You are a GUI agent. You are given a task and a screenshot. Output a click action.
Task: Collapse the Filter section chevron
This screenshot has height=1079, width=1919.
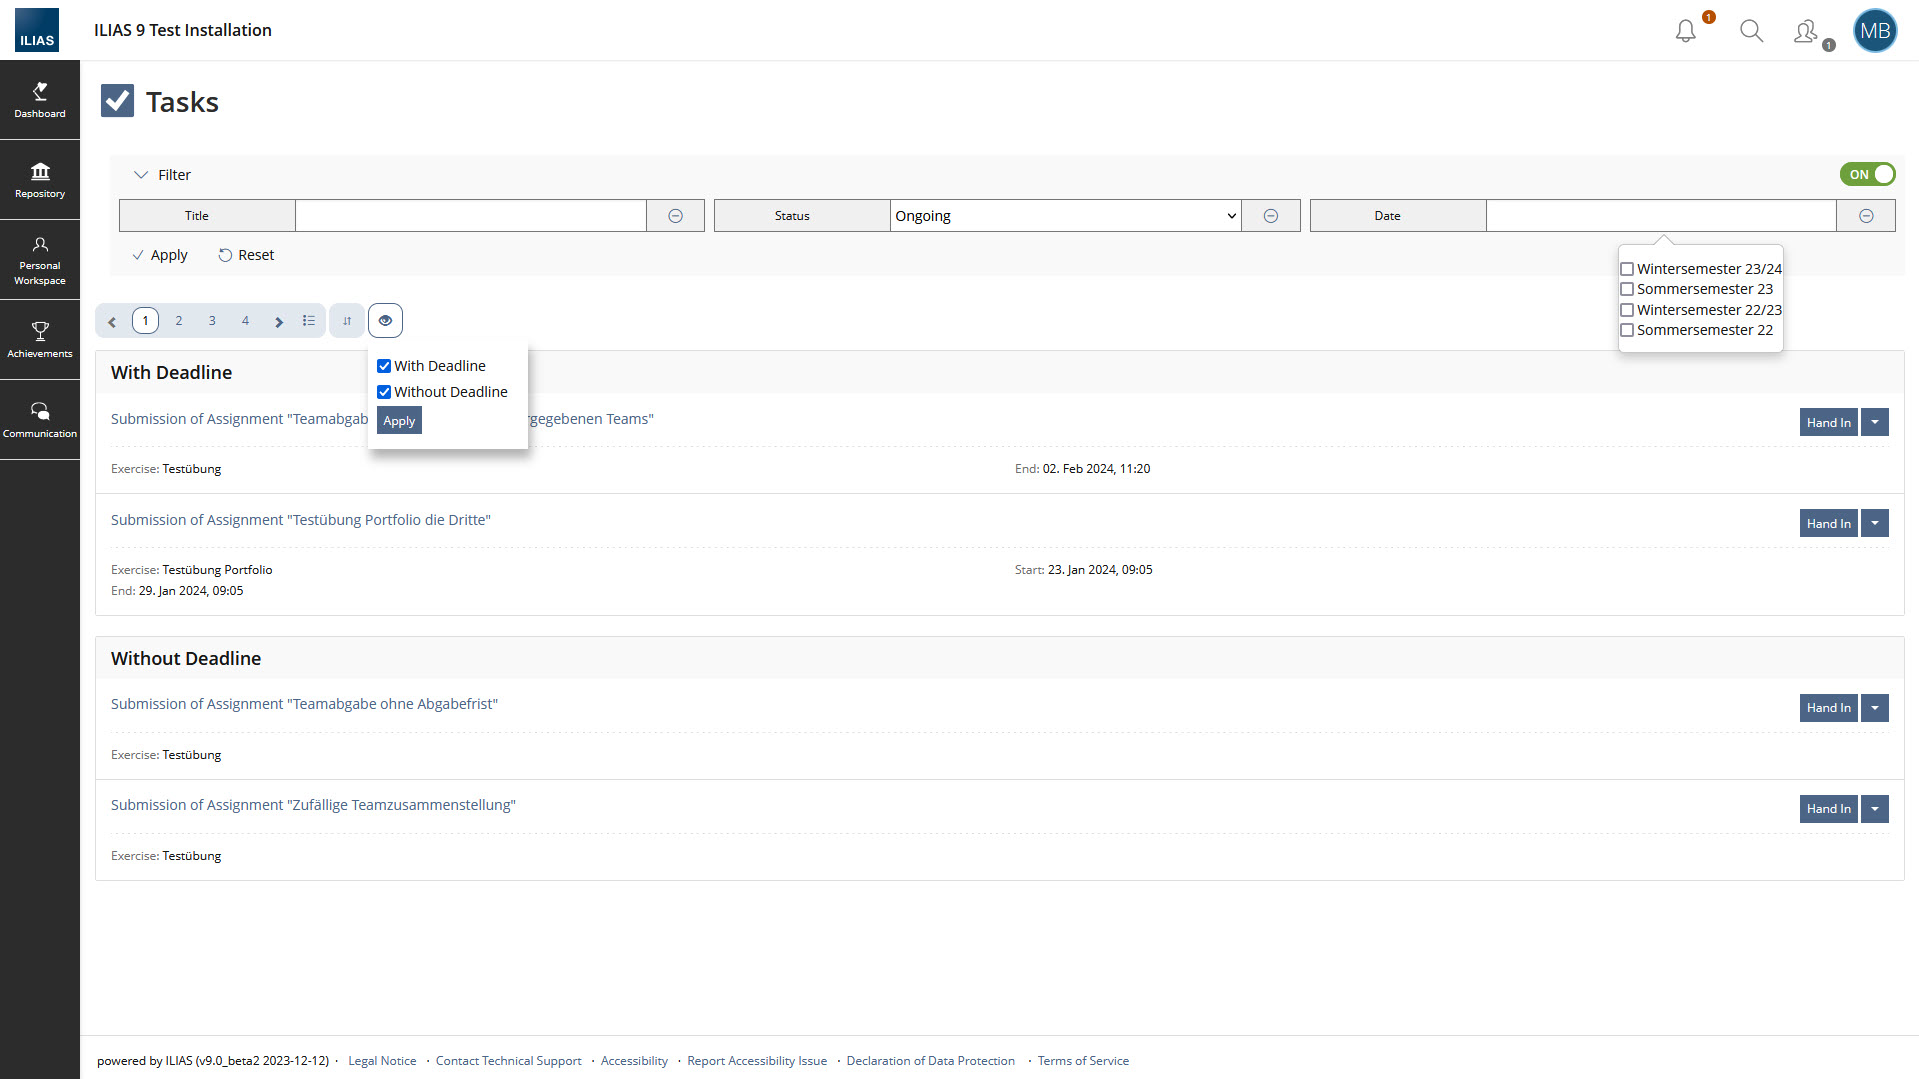(141, 175)
